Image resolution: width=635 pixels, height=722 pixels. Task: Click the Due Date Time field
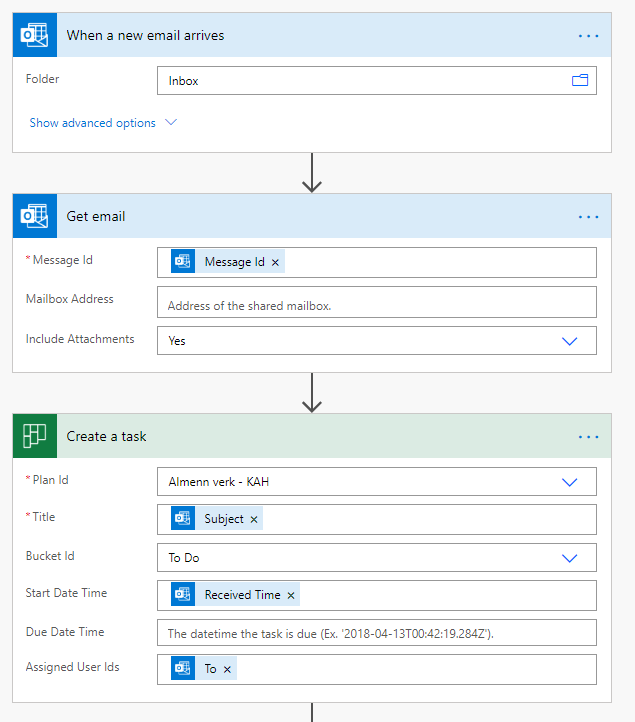point(376,633)
